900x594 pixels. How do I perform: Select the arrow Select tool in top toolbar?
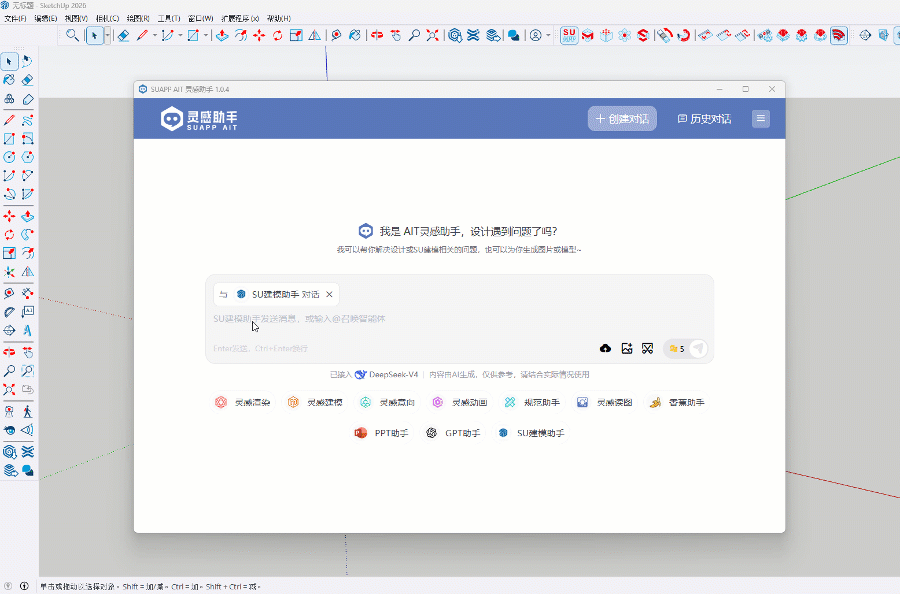pos(94,36)
